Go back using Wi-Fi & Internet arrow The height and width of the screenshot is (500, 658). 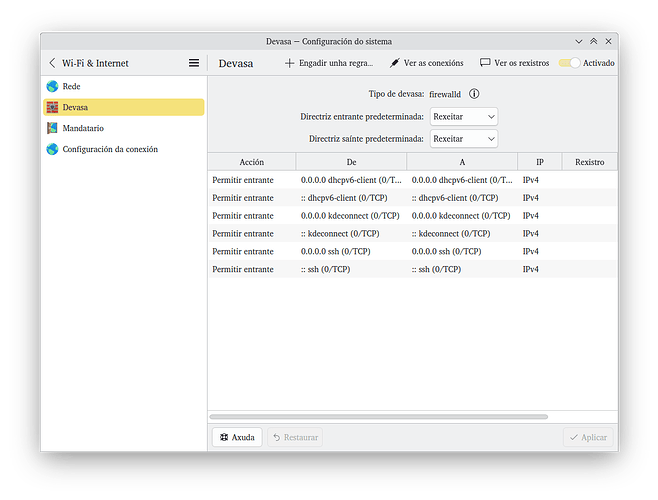point(52,63)
